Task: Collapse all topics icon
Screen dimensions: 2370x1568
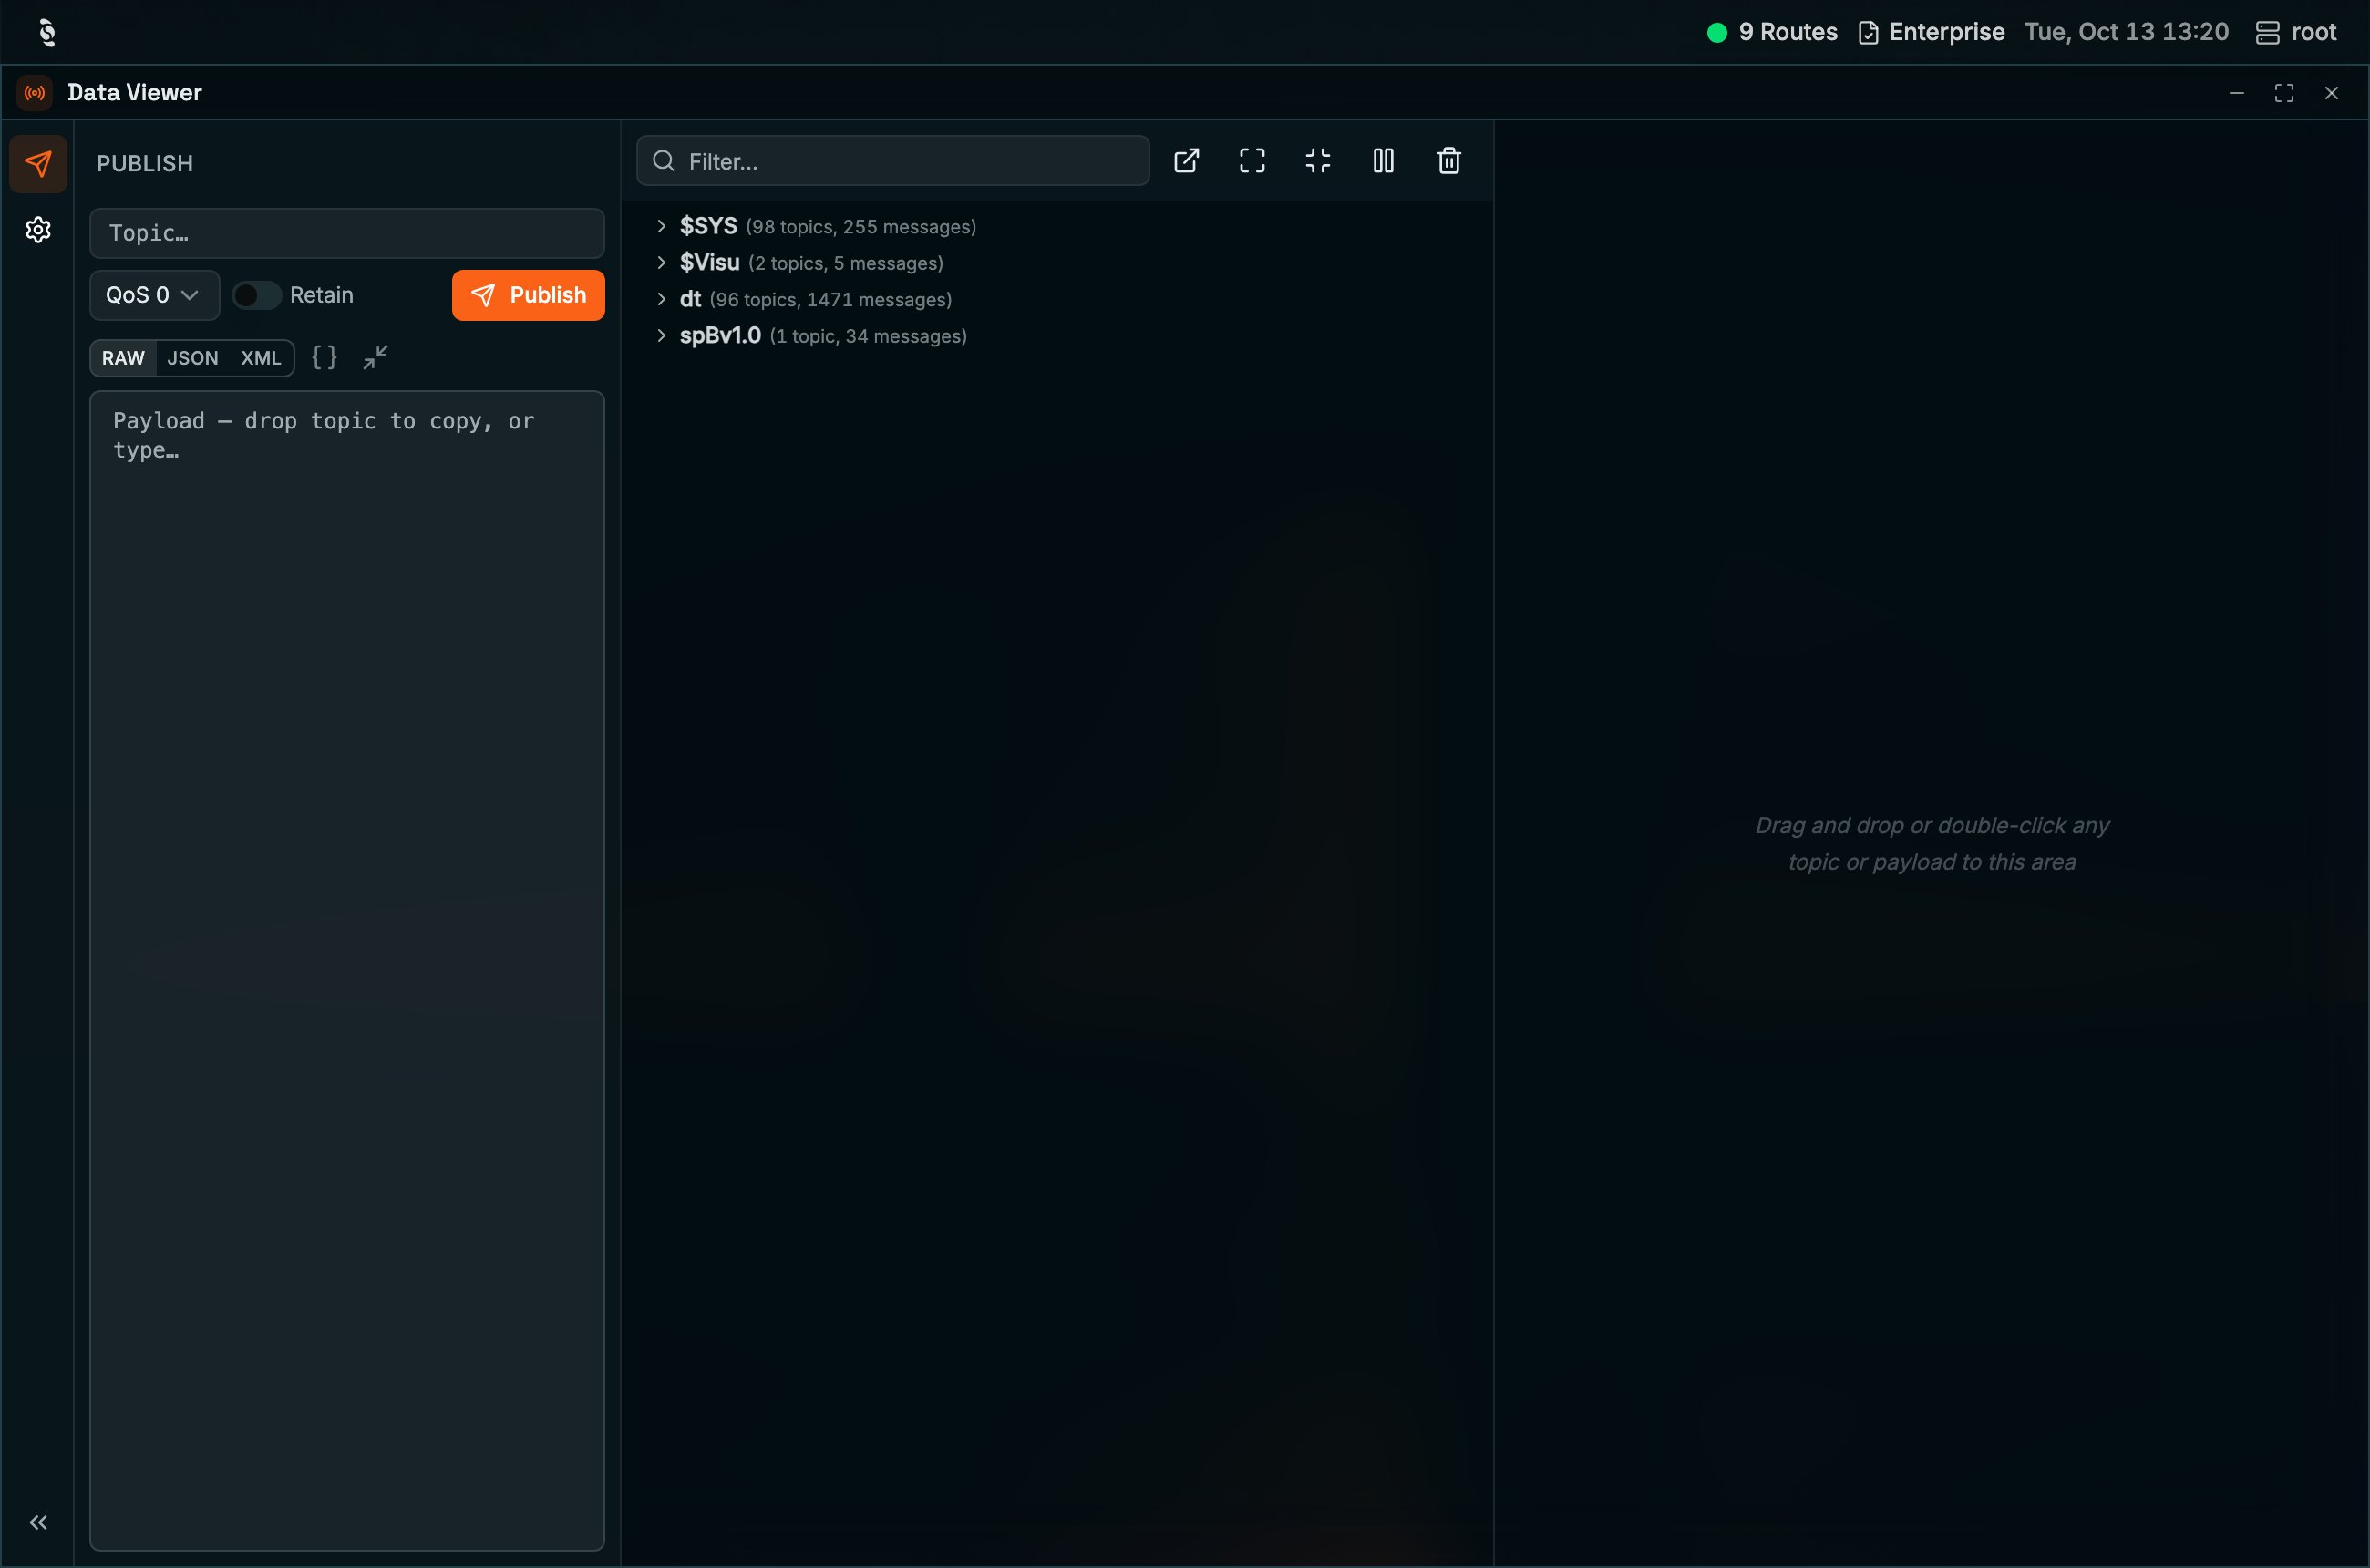Action: coord(1318,161)
